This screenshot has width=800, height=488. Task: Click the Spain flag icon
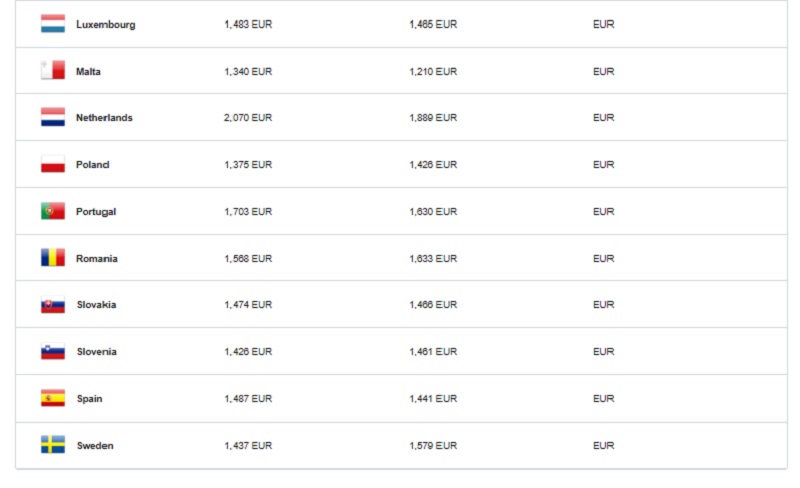53,398
